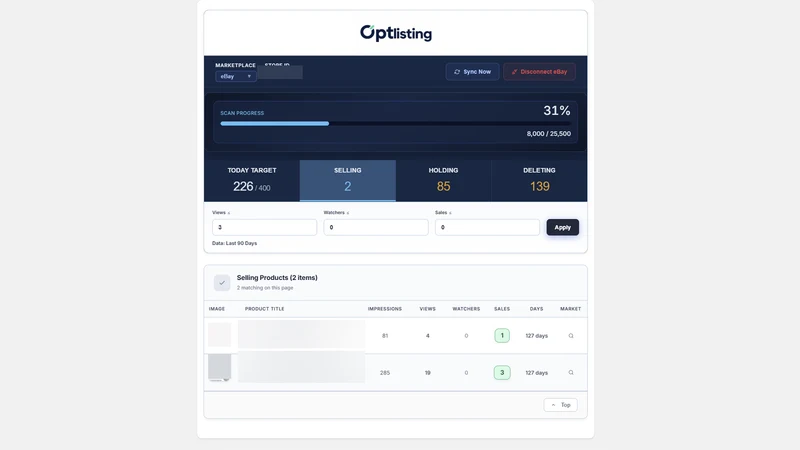Open the product thumbnail with 81 impressions
The width and height of the screenshot is (800, 450).
pos(219,335)
